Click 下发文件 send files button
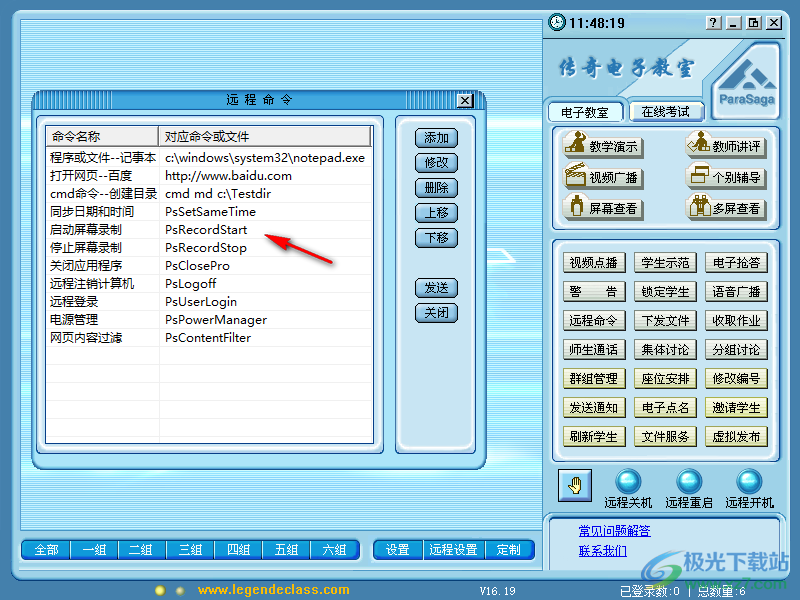Viewport: 800px width, 600px height. (665, 321)
